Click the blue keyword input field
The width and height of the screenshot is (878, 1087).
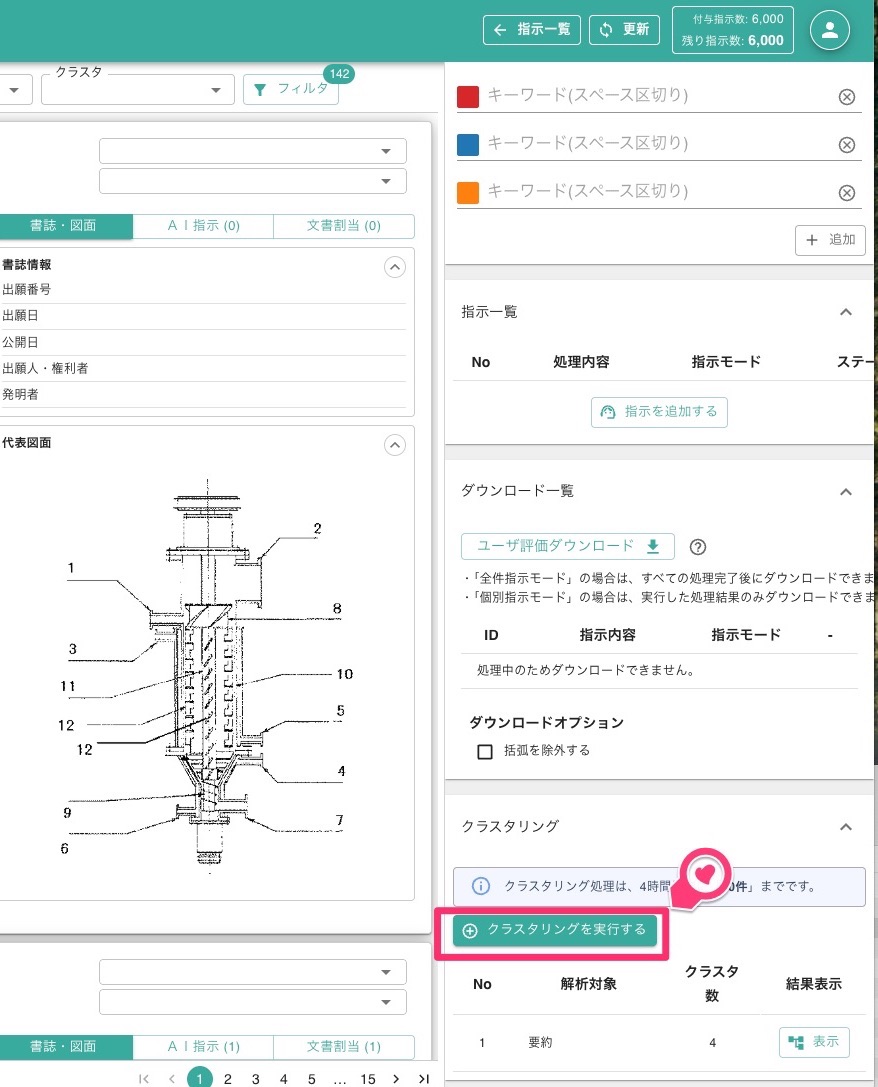tap(658, 144)
